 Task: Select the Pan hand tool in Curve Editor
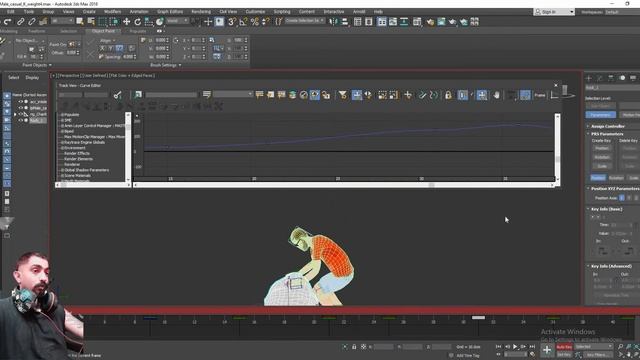[496, 95]
